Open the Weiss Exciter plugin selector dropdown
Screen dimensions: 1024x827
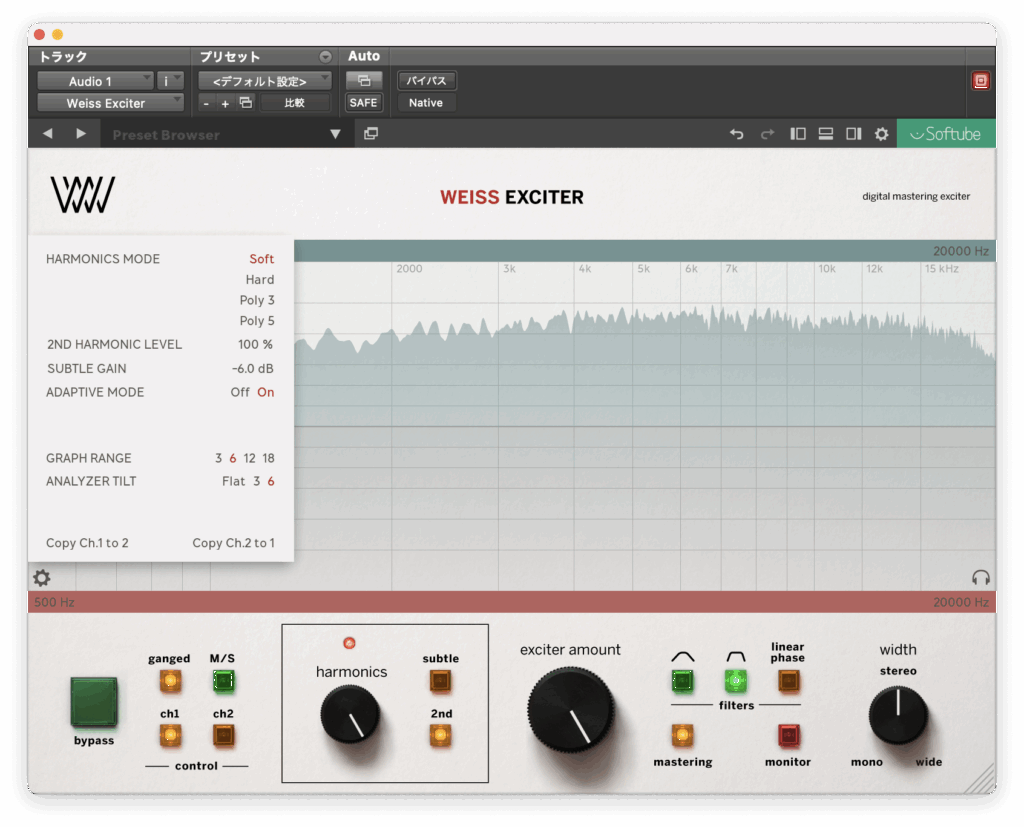(x=110, y=103)
